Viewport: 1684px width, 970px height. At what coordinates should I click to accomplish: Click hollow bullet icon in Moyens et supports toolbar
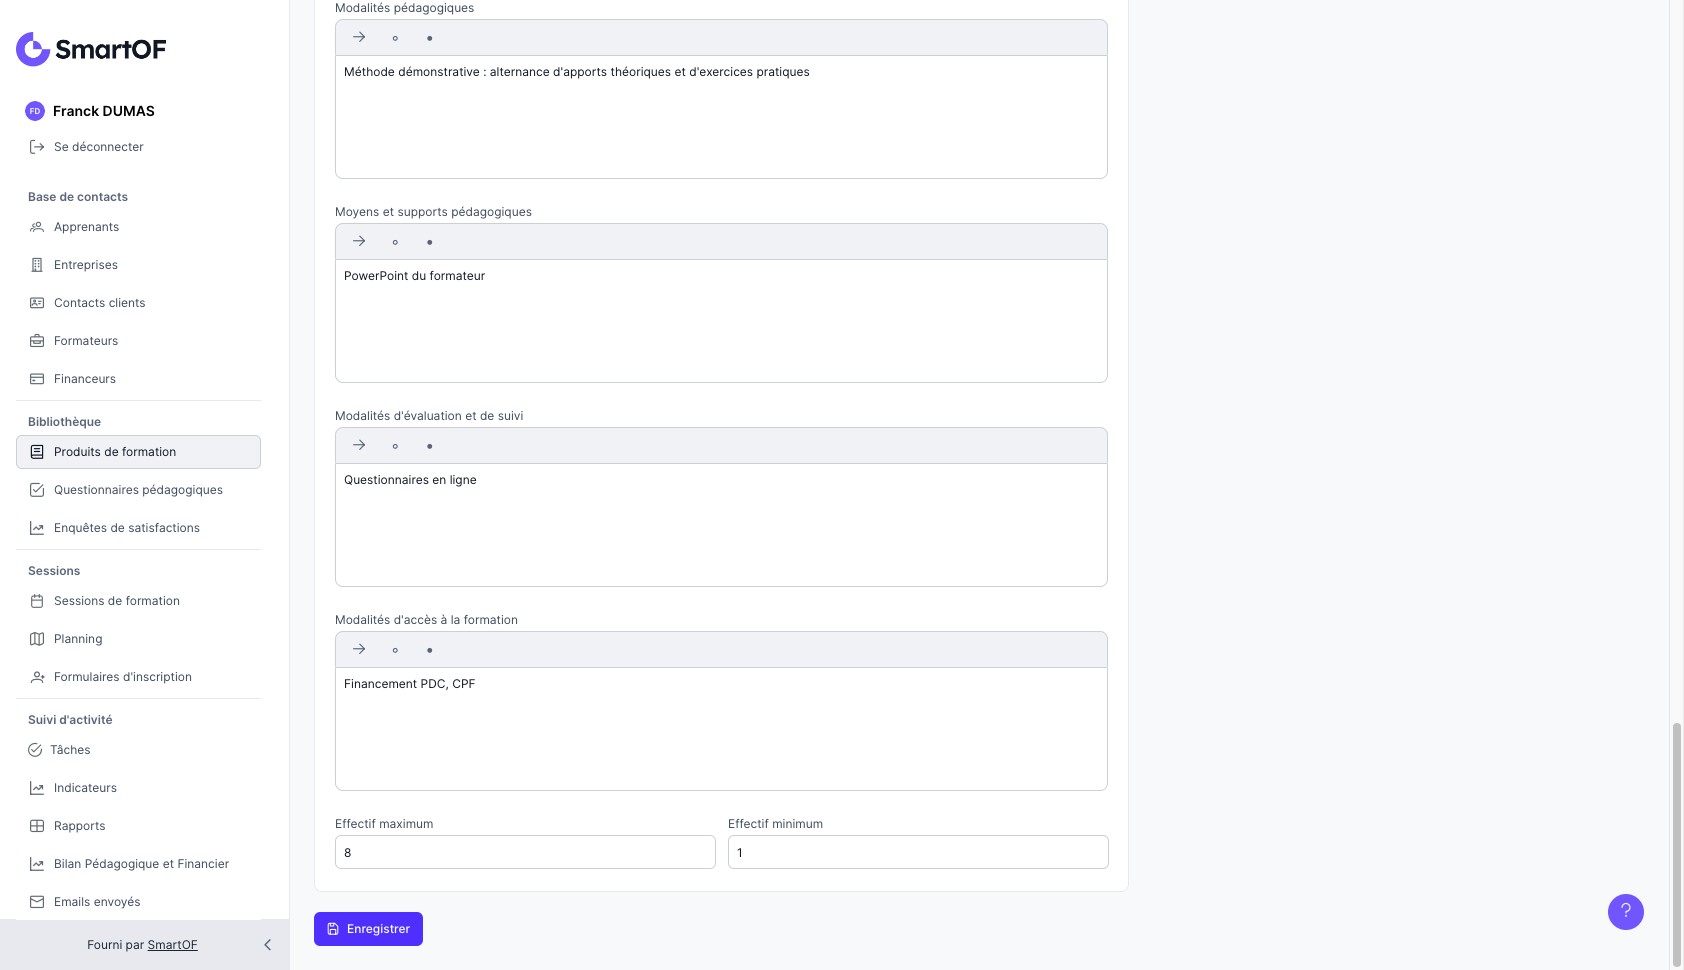(395, 242)
